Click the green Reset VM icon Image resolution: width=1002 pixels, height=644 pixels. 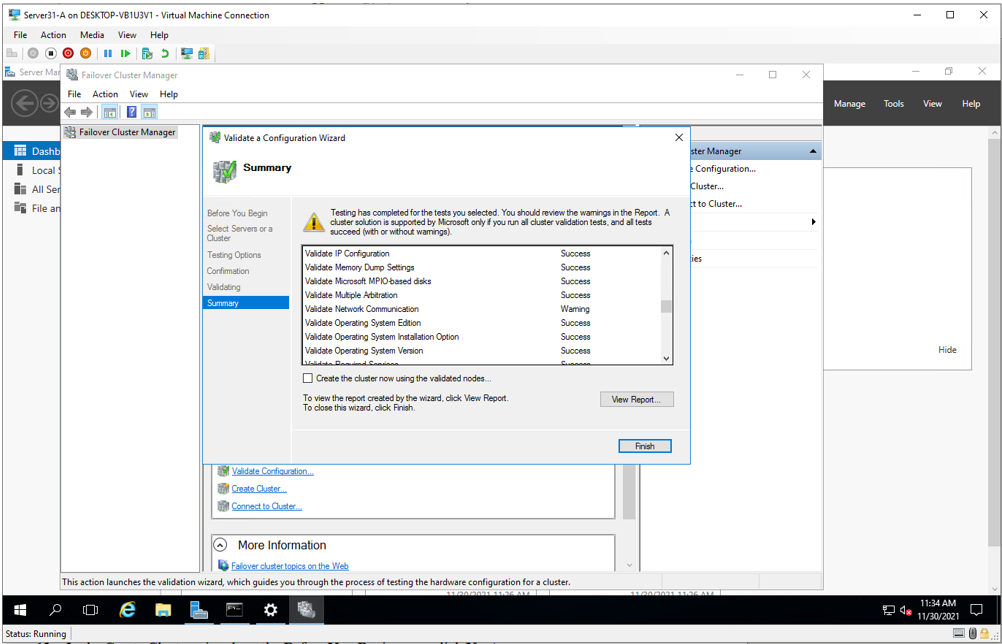click(x=125, y=54)
